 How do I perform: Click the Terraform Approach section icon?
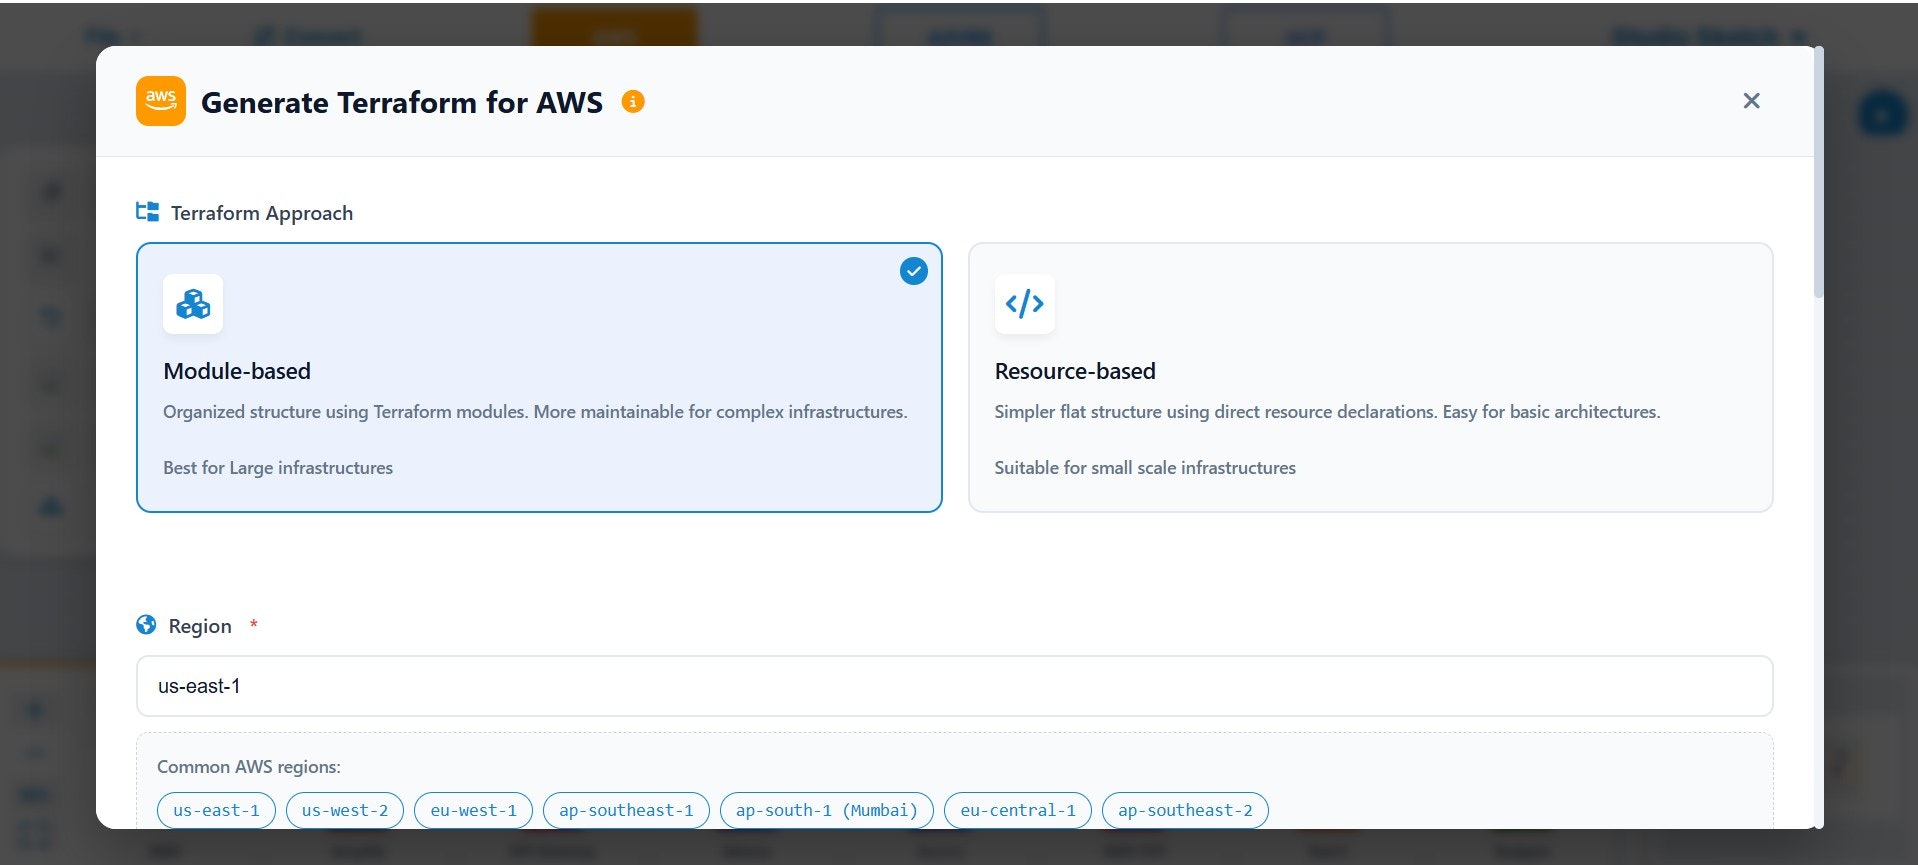coord(148,212)
